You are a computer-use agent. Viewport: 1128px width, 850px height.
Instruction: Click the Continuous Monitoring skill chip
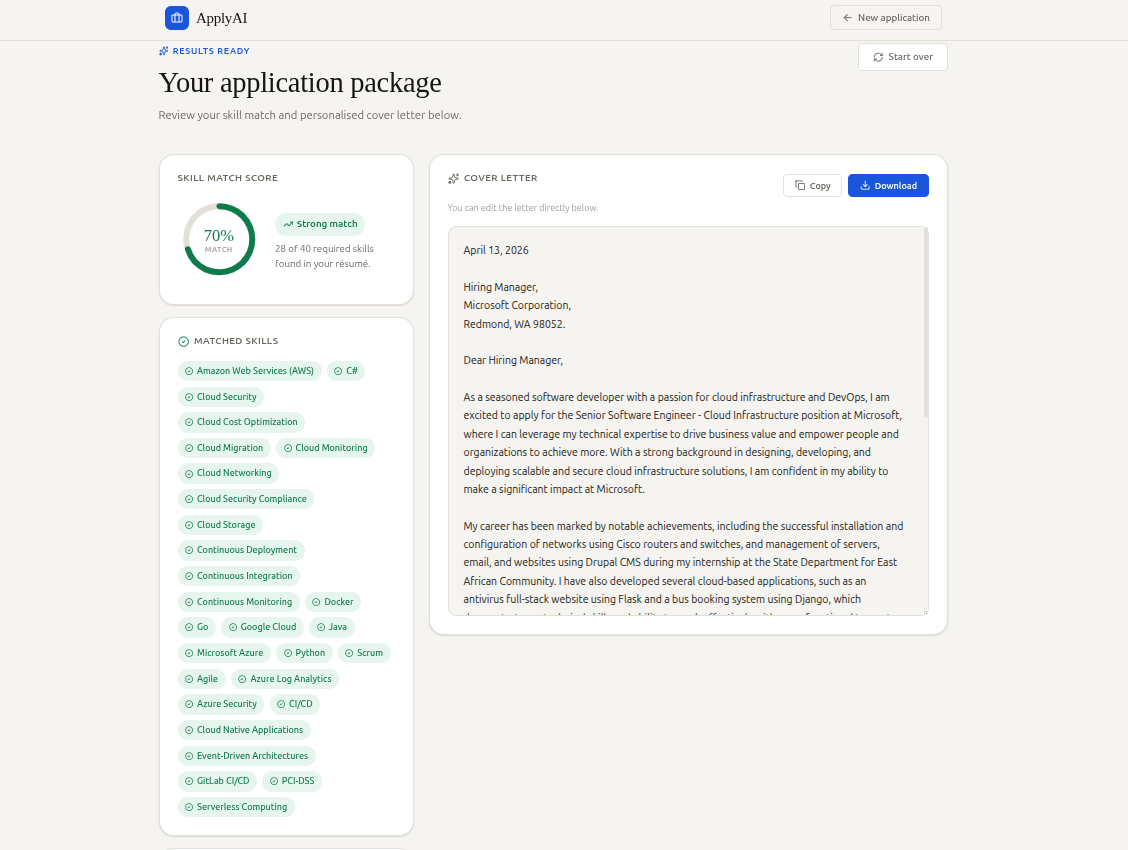tap(239, 602)
